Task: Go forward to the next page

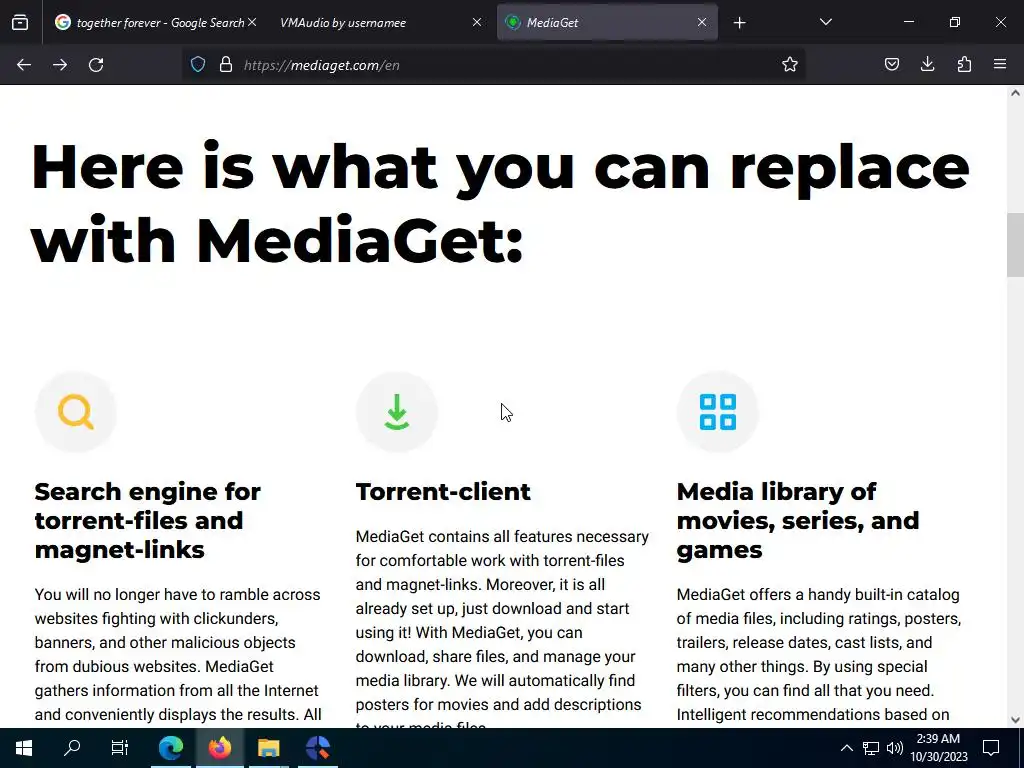Action: pyautogui.click(x=60, y=65)
